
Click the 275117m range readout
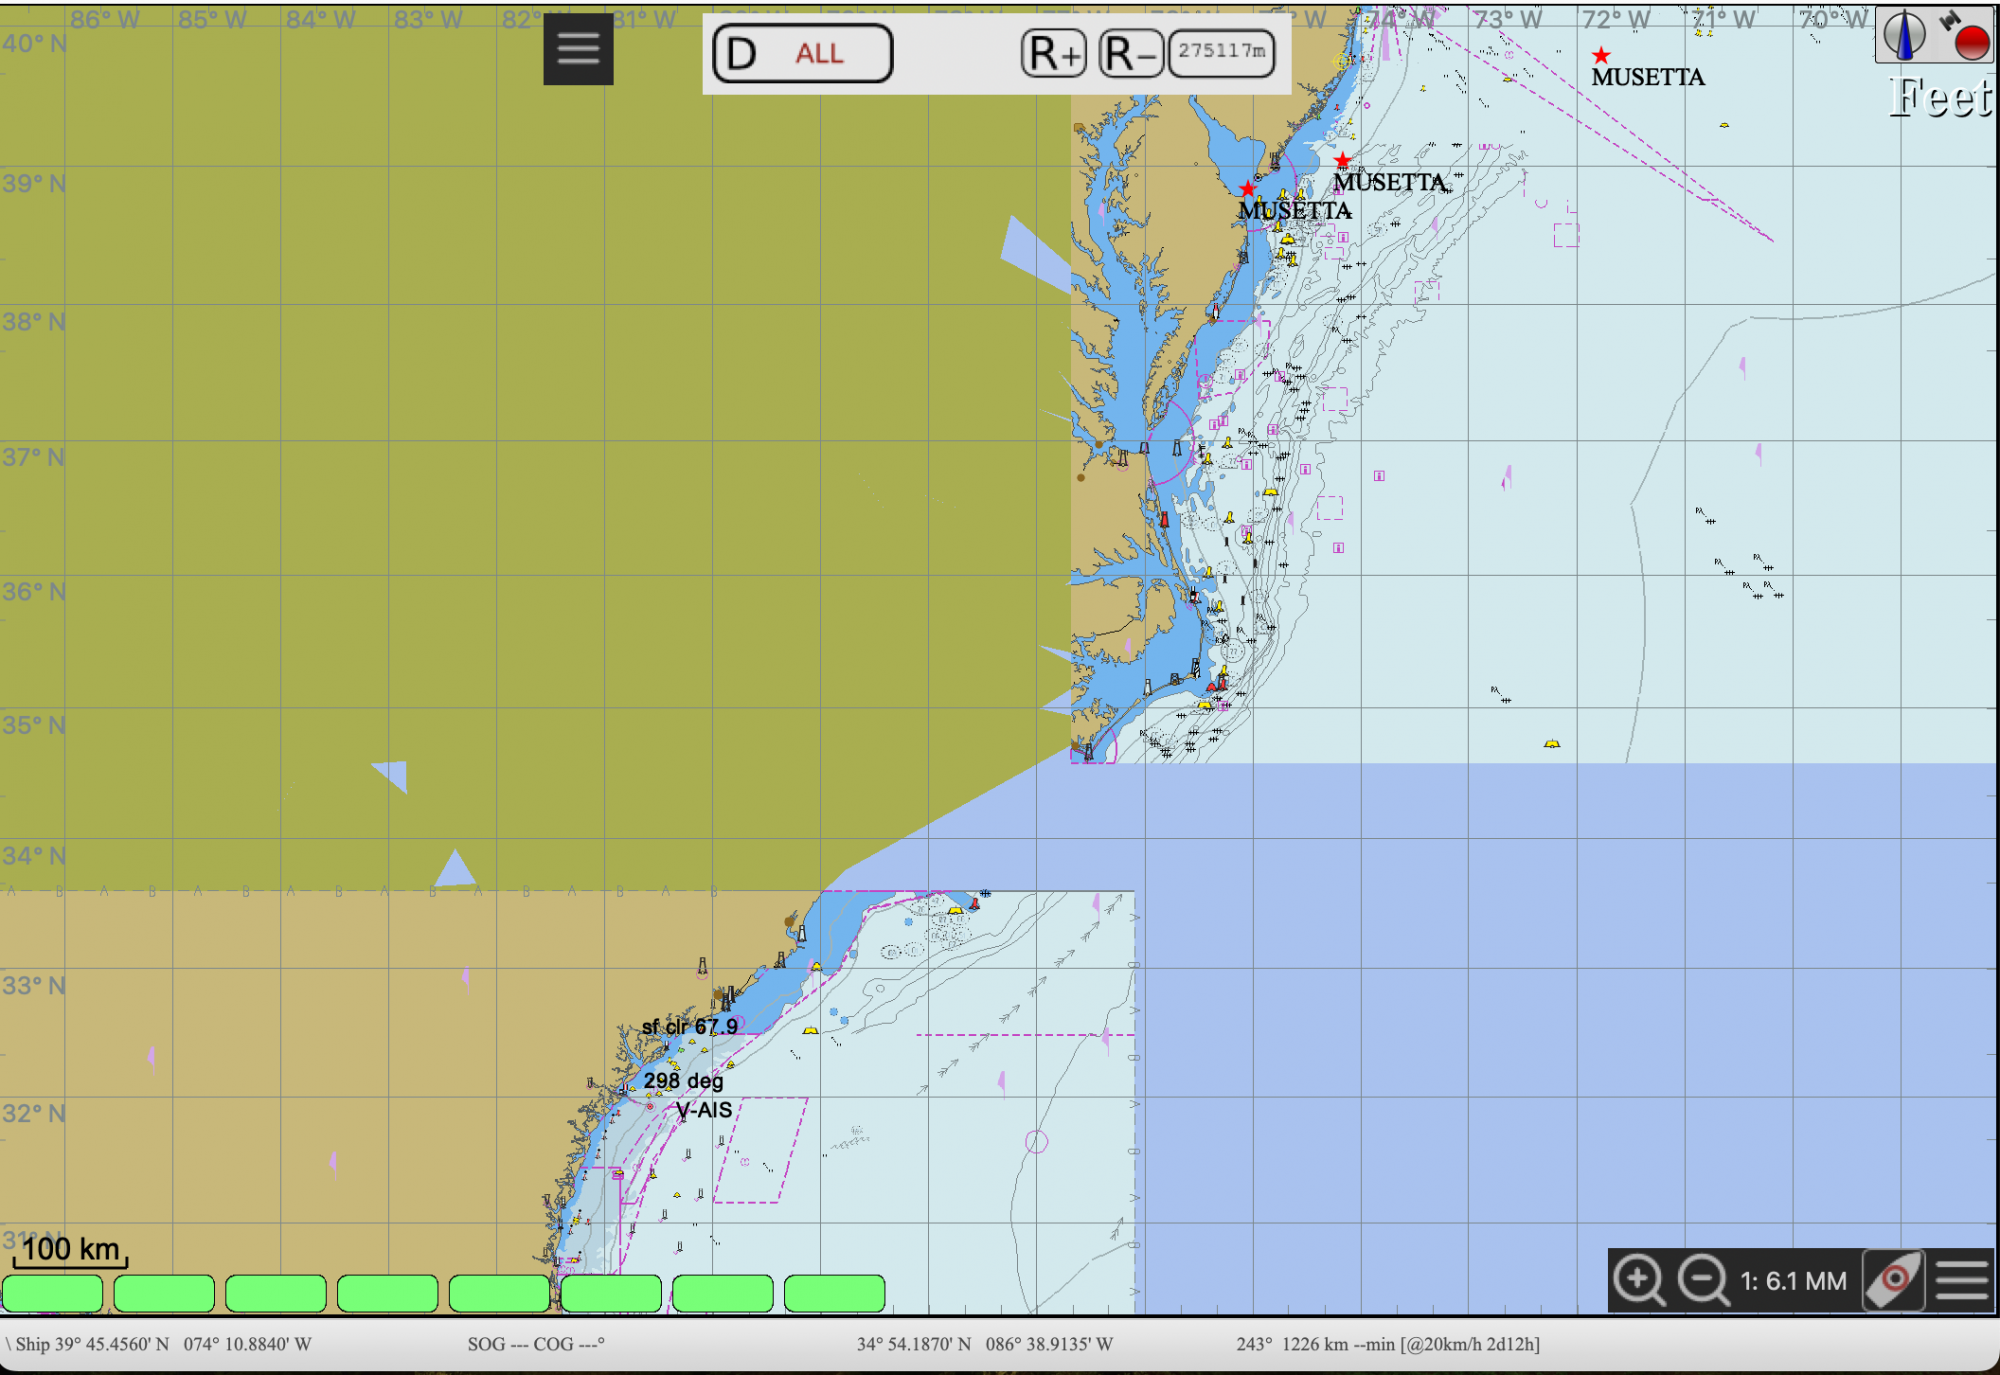tap(1221, 51)
